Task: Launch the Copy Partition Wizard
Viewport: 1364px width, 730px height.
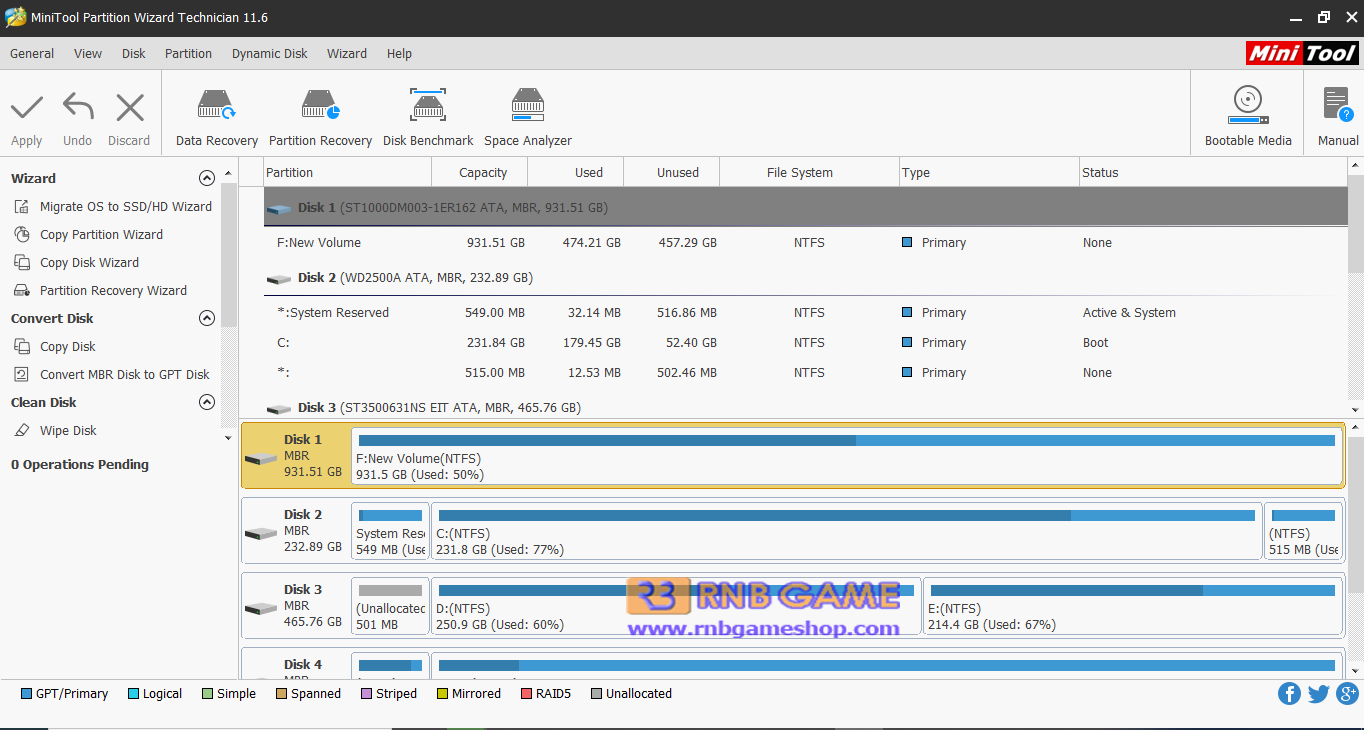Action: 101,235
